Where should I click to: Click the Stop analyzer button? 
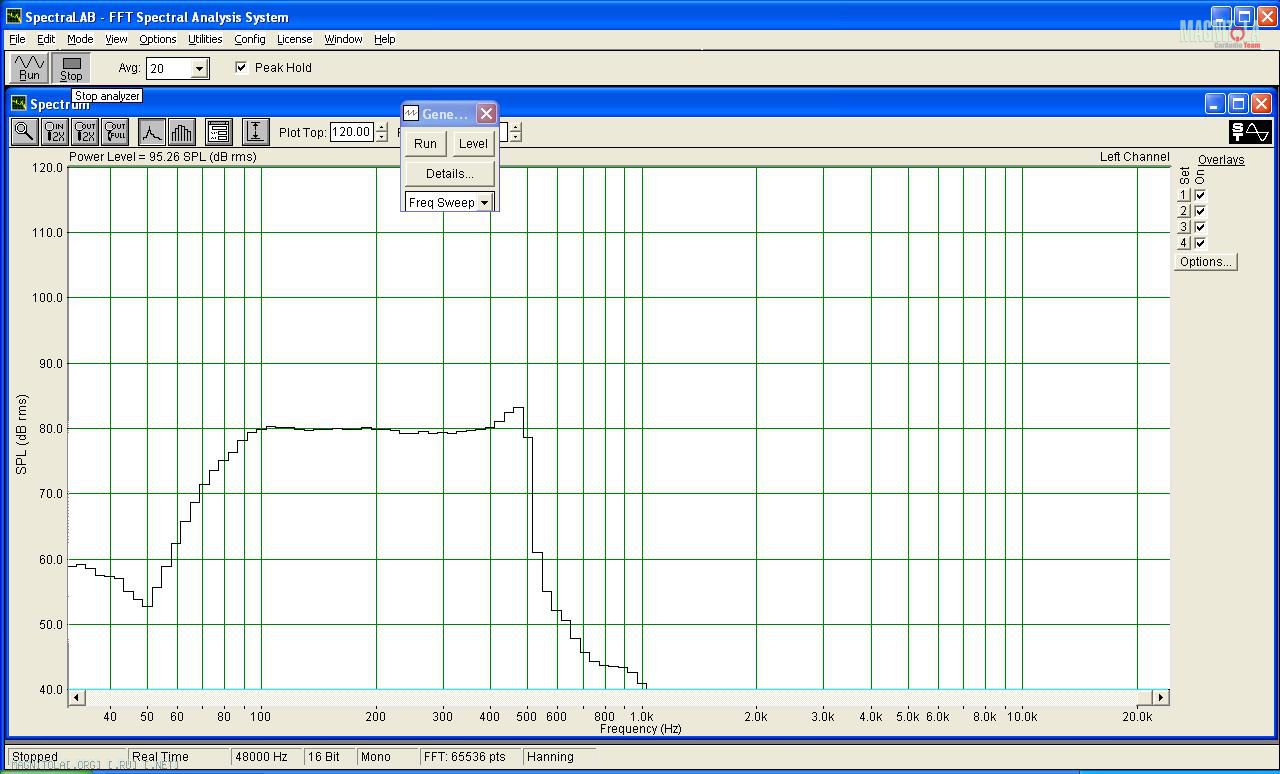click(x=71, y=68)
